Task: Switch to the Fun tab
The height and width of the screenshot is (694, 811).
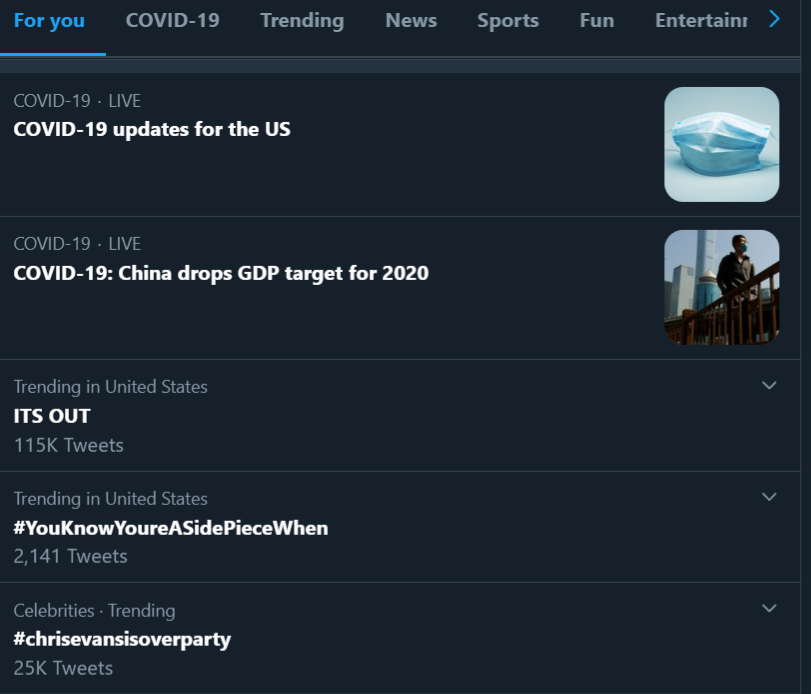Action: pos(596,21)
